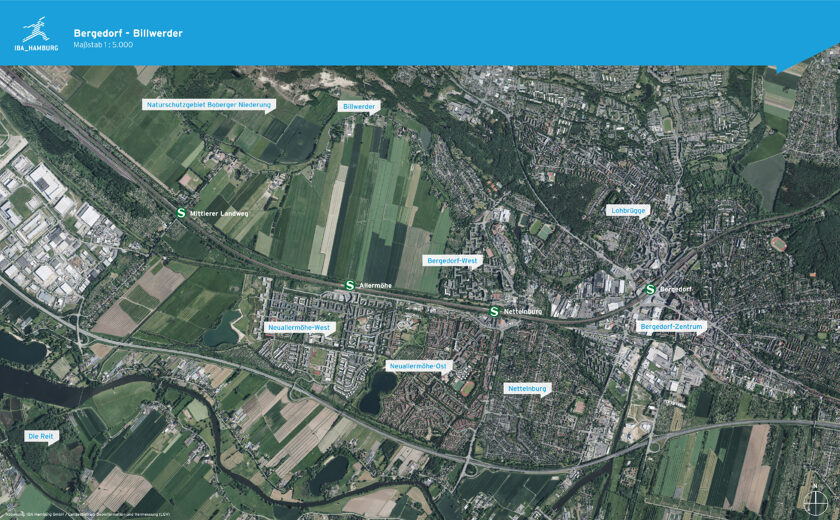Select the Bergedorf S-Bahn station icon

pyautogui.click(x=650, y=289)
